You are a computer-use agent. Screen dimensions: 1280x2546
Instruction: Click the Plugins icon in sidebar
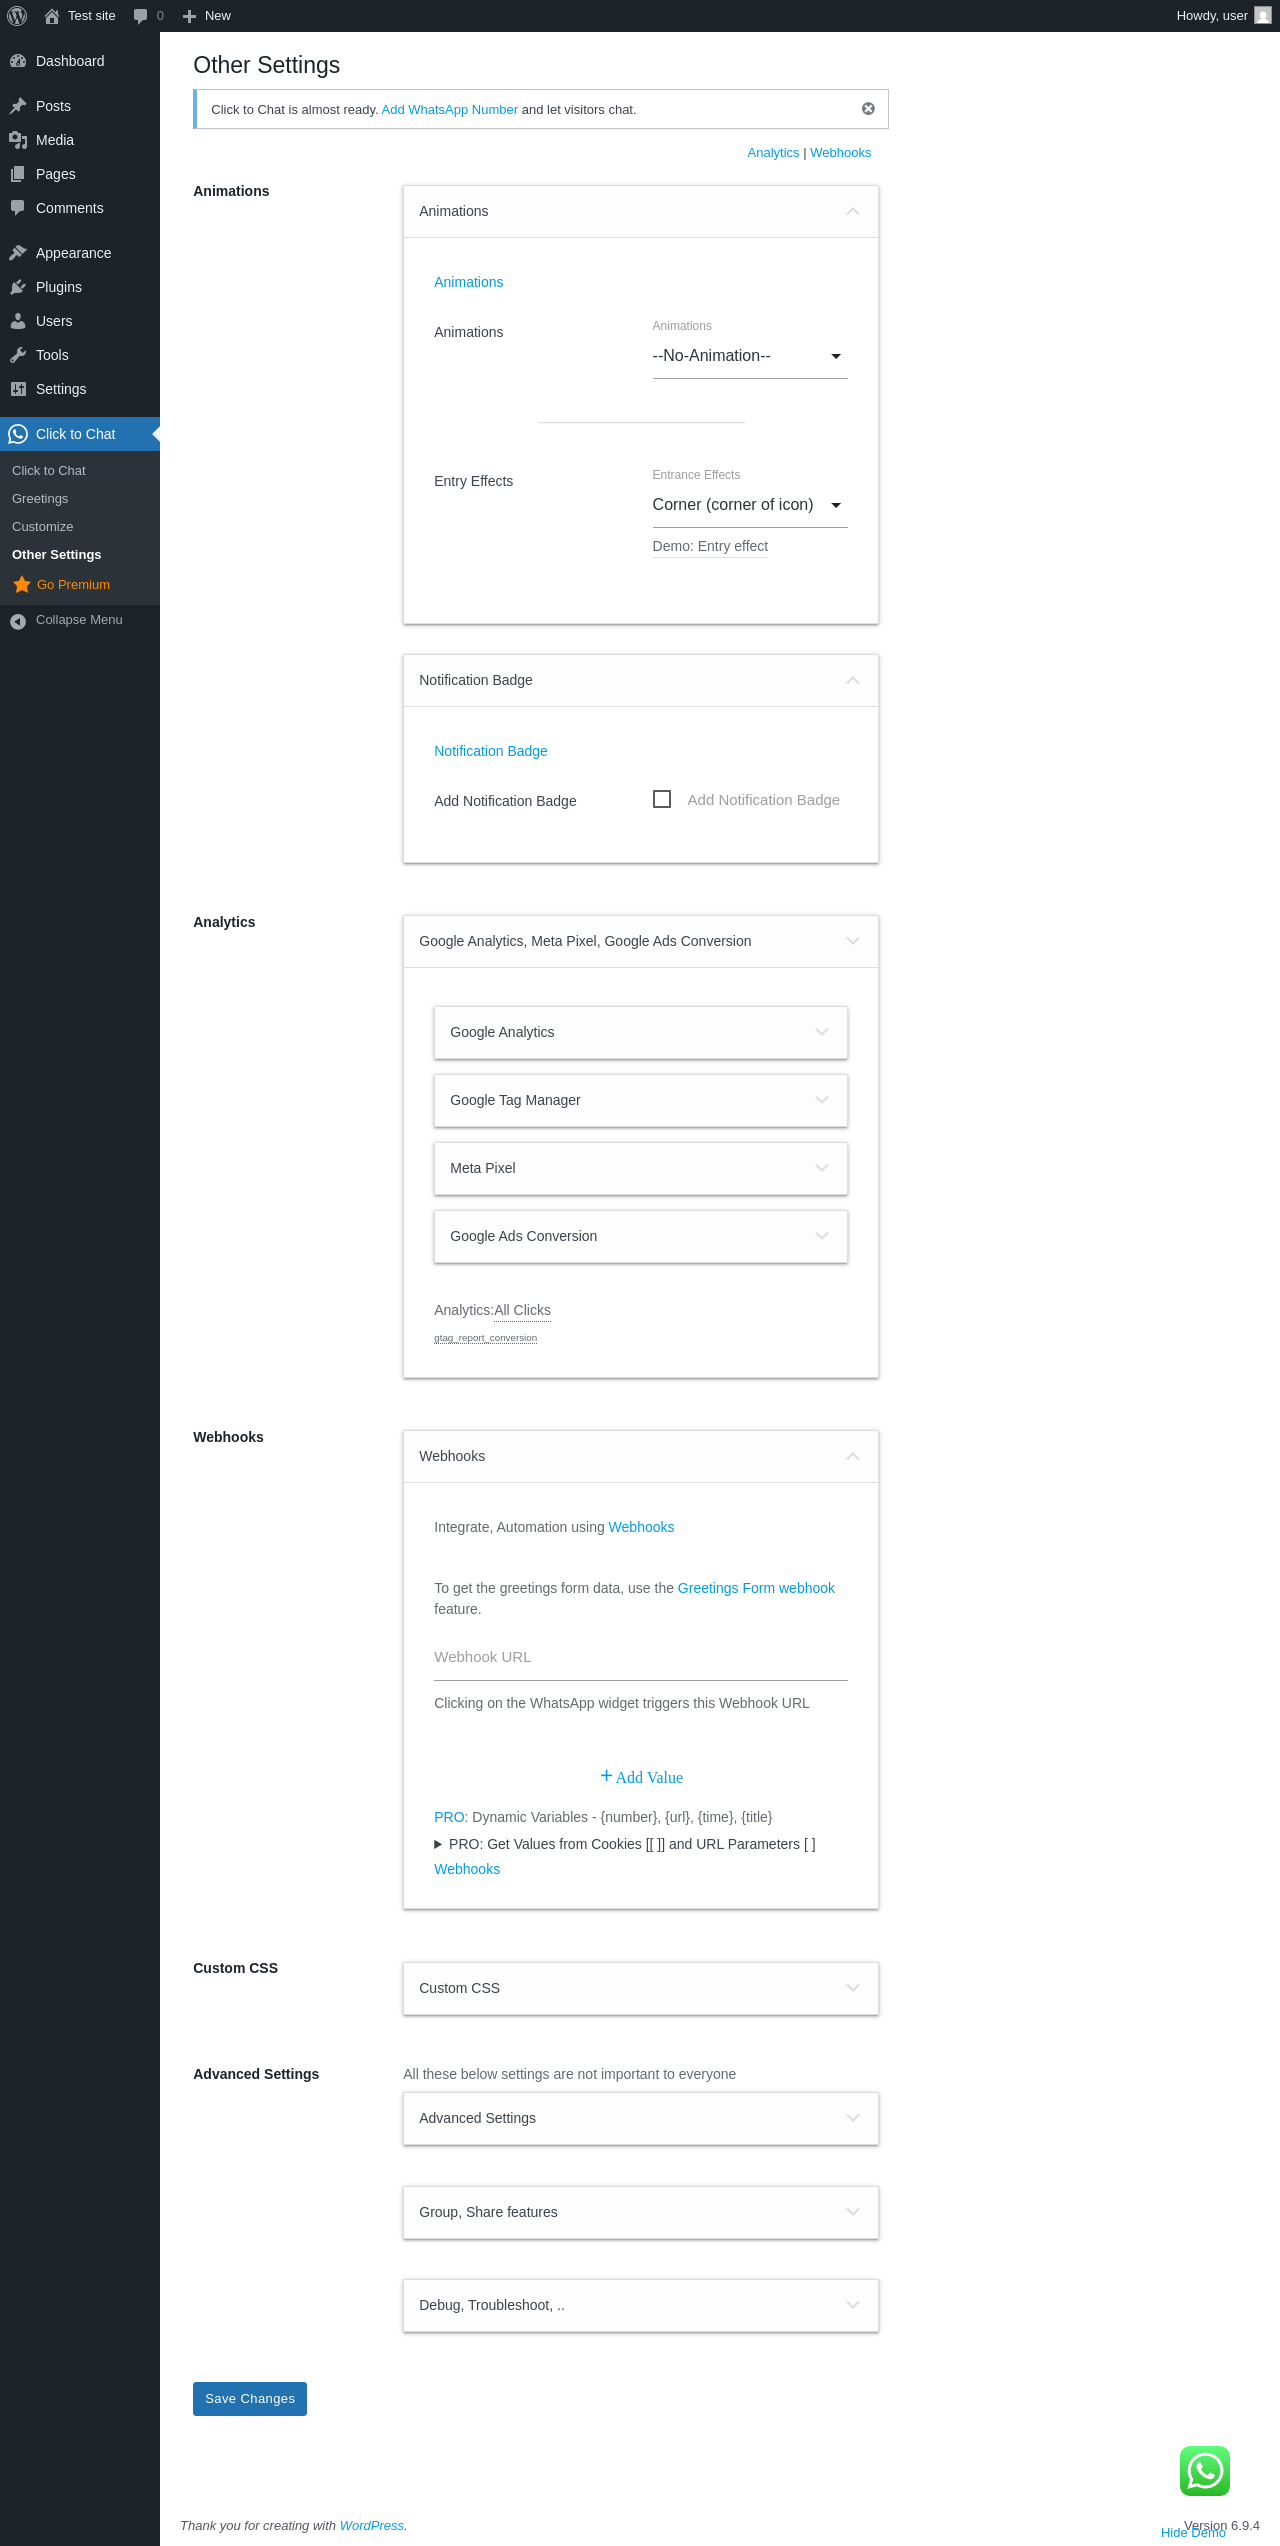pos(18,287)
